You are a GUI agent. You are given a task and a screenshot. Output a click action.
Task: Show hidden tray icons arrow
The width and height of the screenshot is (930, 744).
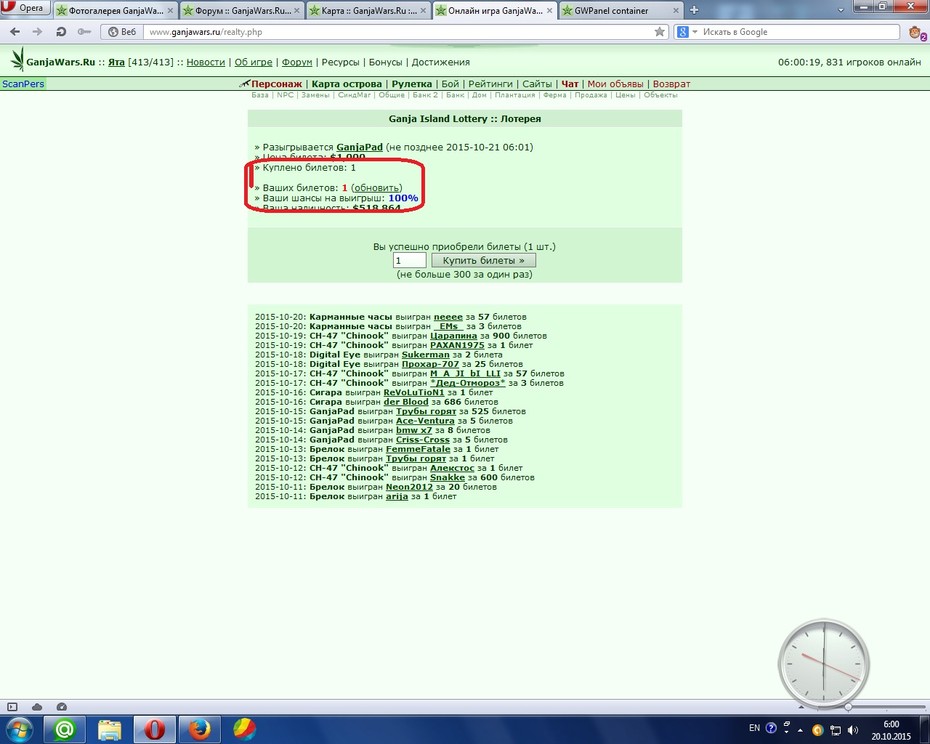point(801,730)
